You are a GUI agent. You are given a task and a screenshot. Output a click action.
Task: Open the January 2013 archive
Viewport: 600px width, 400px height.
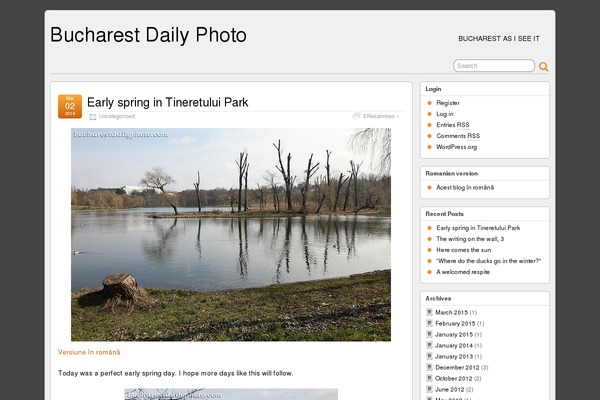click(x=454, y=356)
